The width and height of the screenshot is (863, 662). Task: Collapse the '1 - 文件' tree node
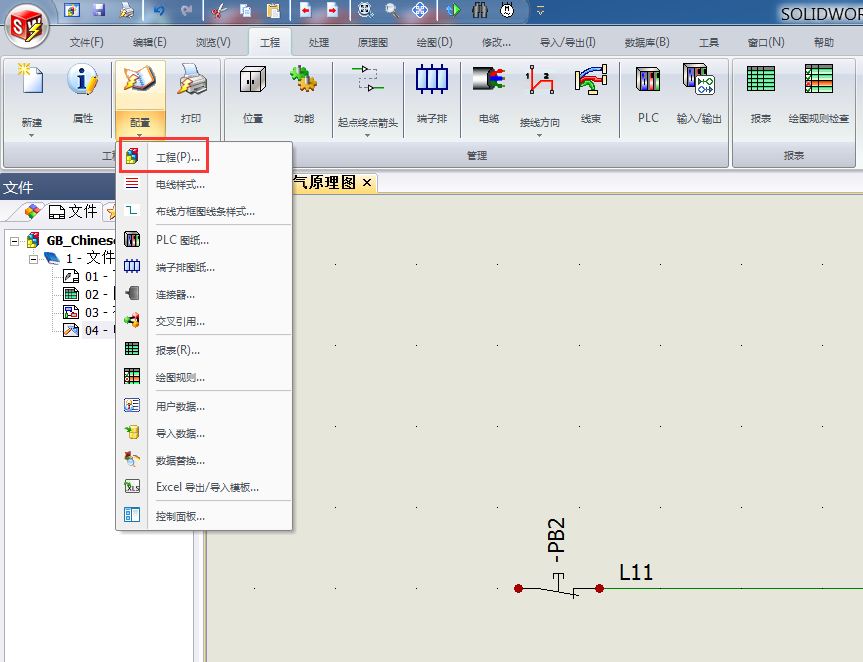34,258
